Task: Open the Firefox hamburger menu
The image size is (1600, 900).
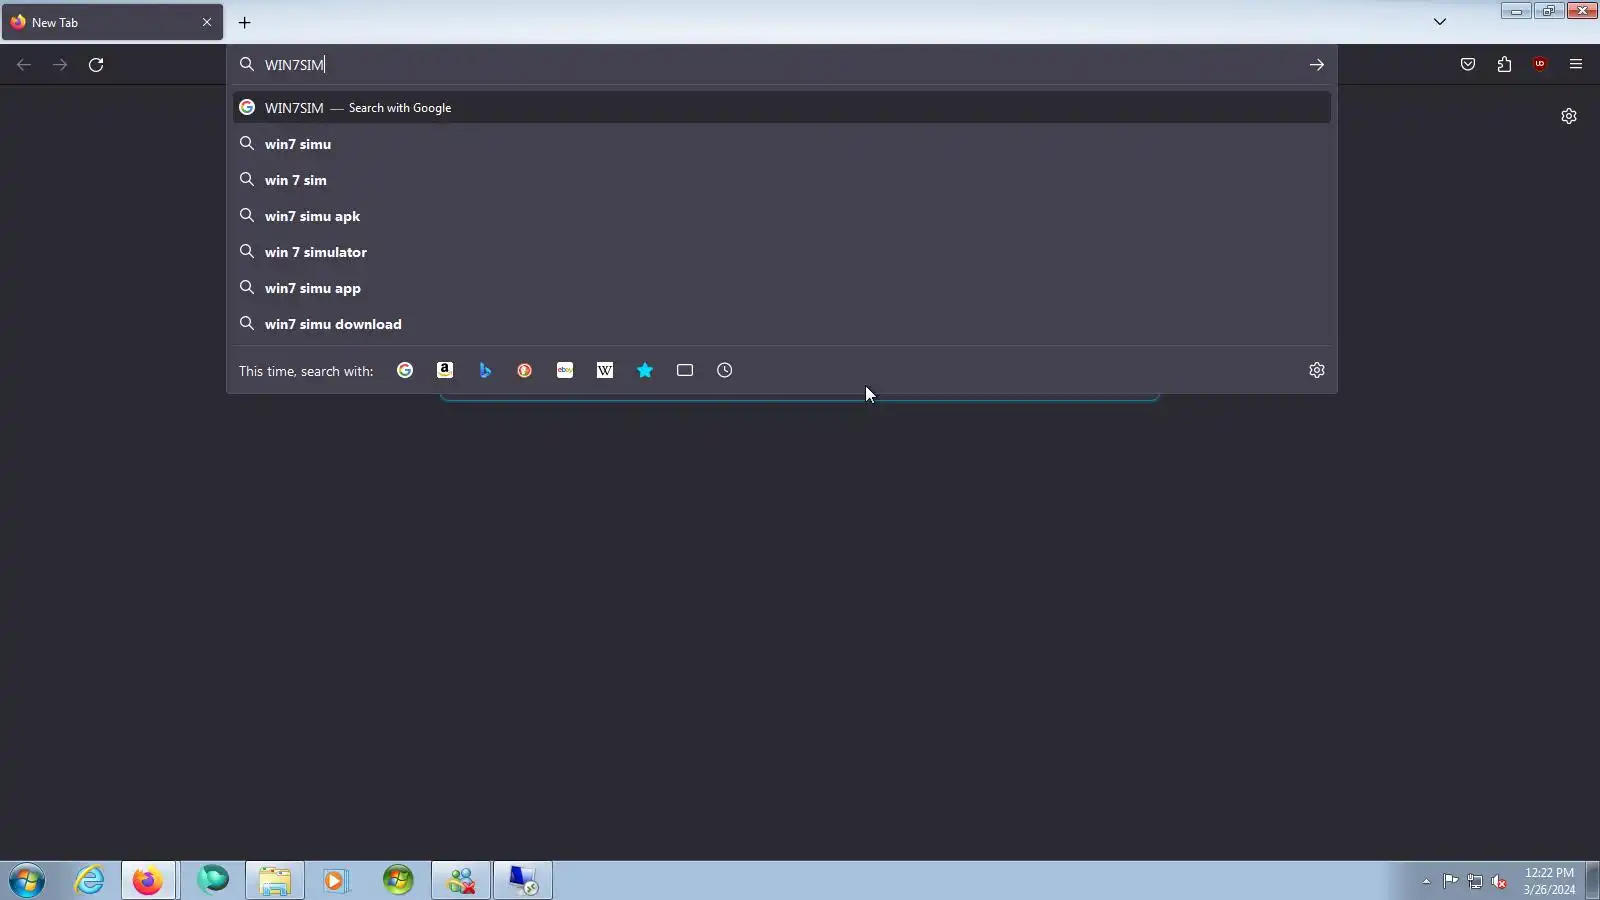Action: (1576, 65)
